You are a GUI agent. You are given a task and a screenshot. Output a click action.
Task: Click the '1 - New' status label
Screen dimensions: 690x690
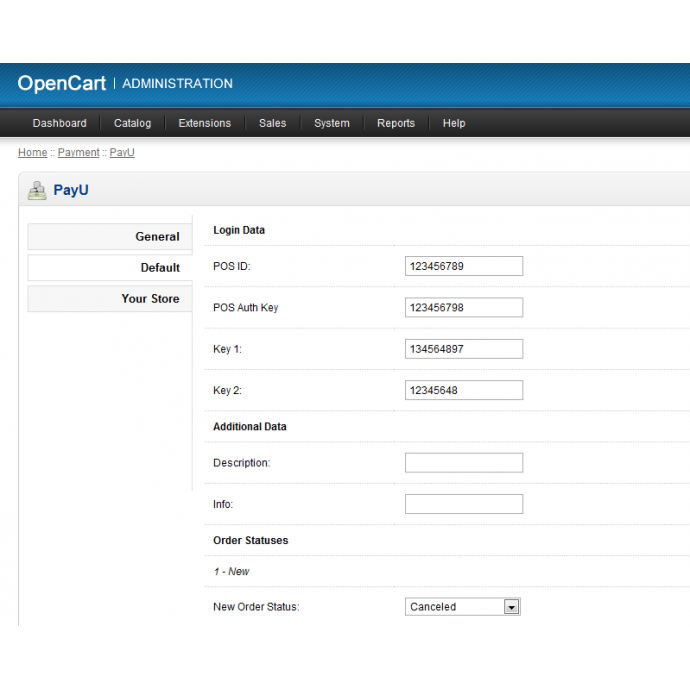click(x=231, y=572)
